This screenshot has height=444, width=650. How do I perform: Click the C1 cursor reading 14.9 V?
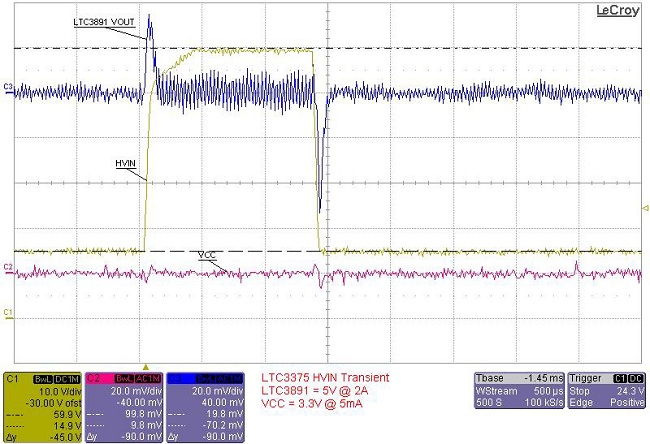point(67,425)
